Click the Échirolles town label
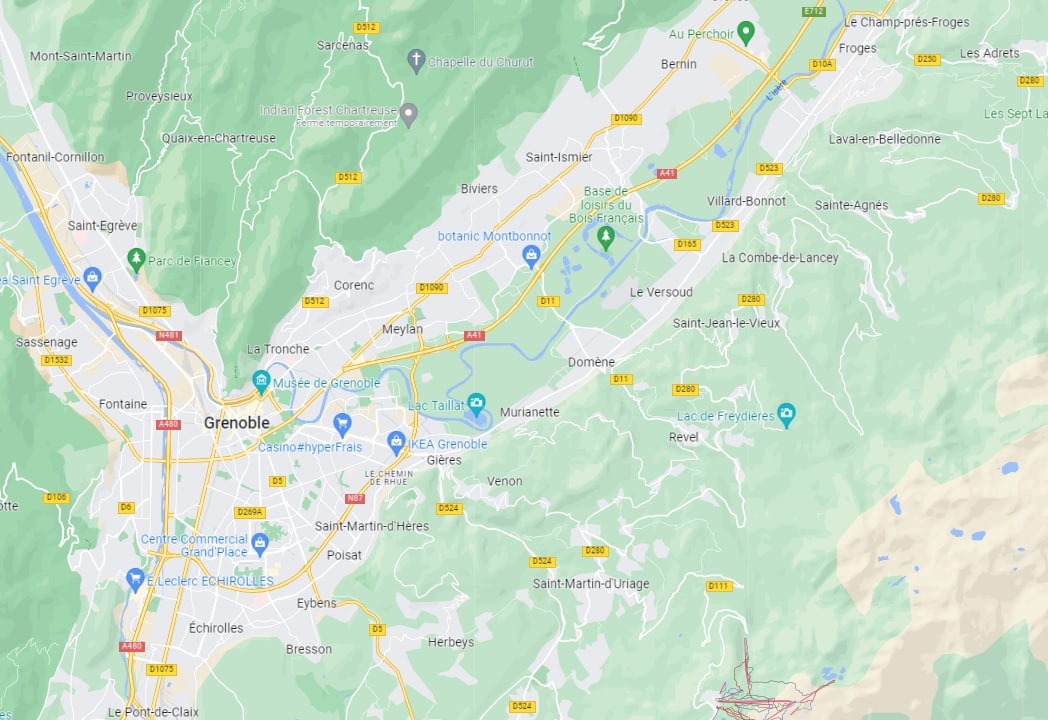Screen dimensions: 1048x720 216,628
